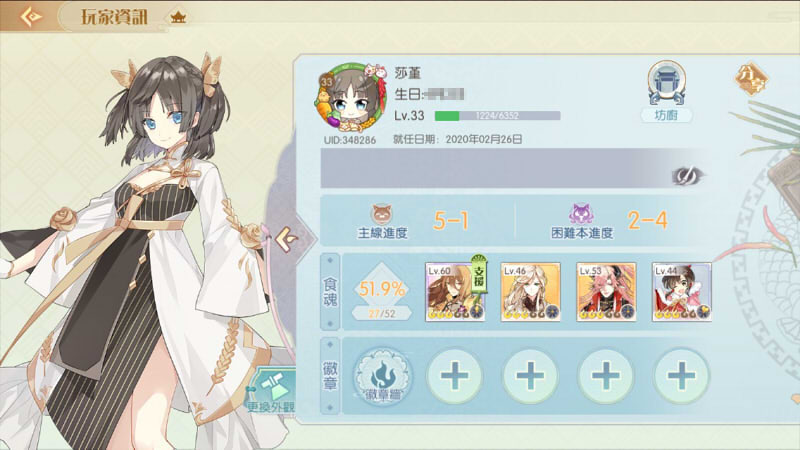
Task: Select the Lv.46 food soul card
Action: pyautogui.click(x=531, y=292)
